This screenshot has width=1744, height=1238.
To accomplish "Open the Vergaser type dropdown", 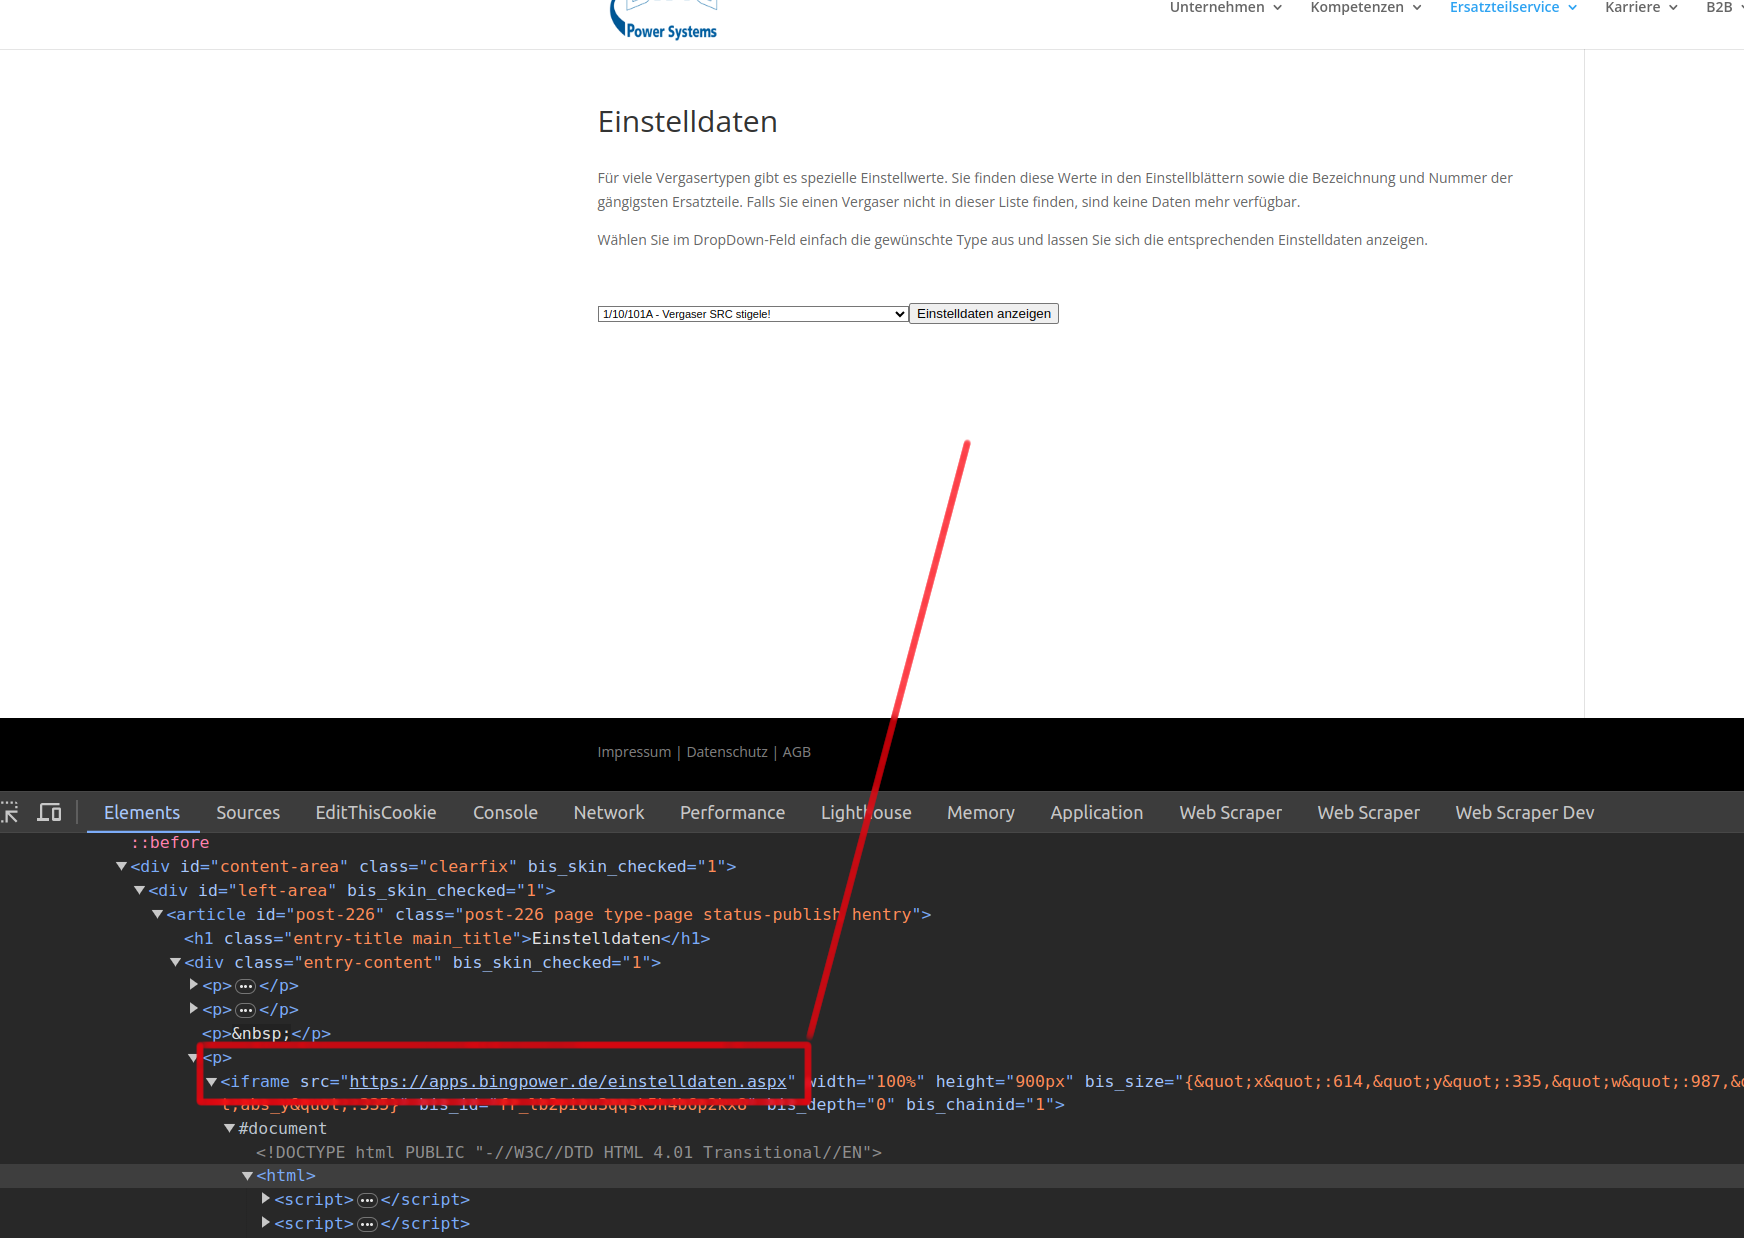I will coord(752,314).
